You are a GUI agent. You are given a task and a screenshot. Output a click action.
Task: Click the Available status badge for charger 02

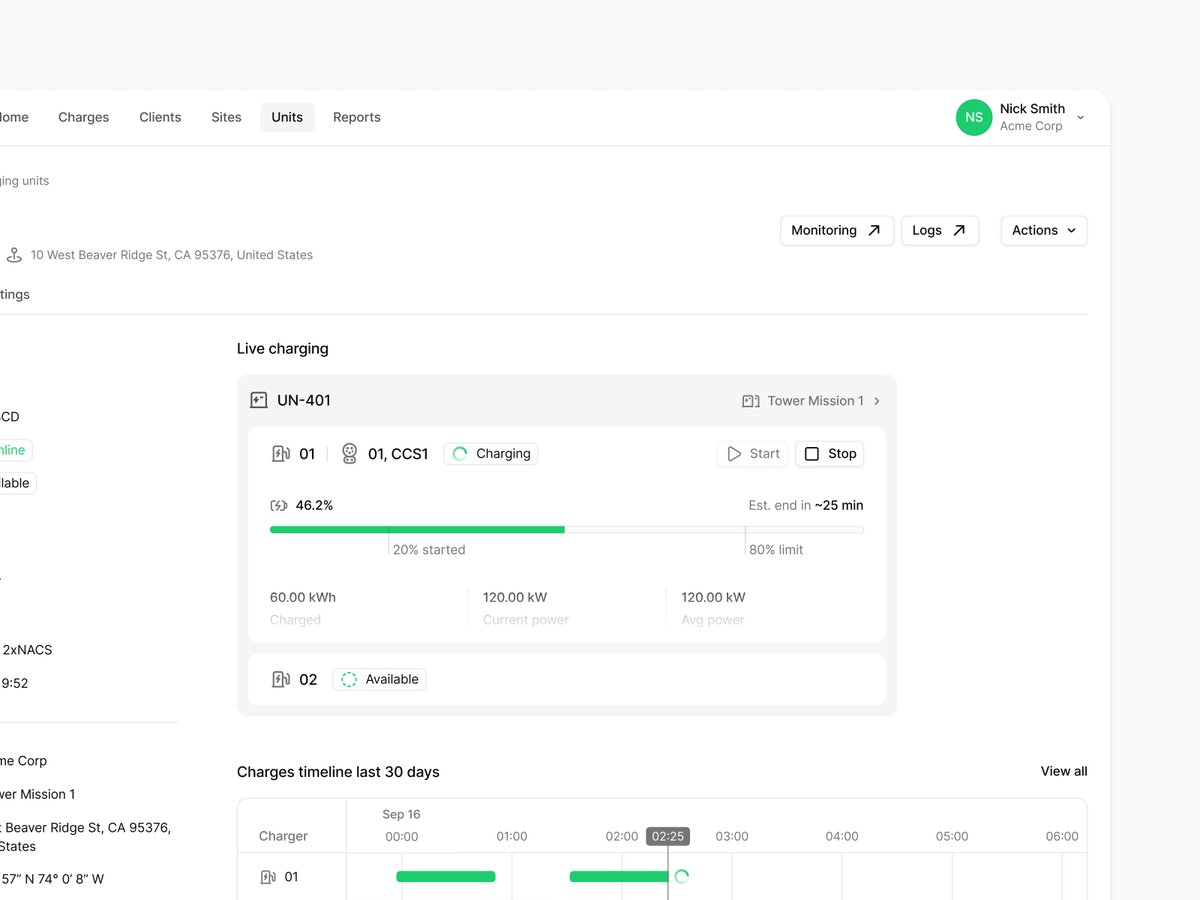[379, 680]
